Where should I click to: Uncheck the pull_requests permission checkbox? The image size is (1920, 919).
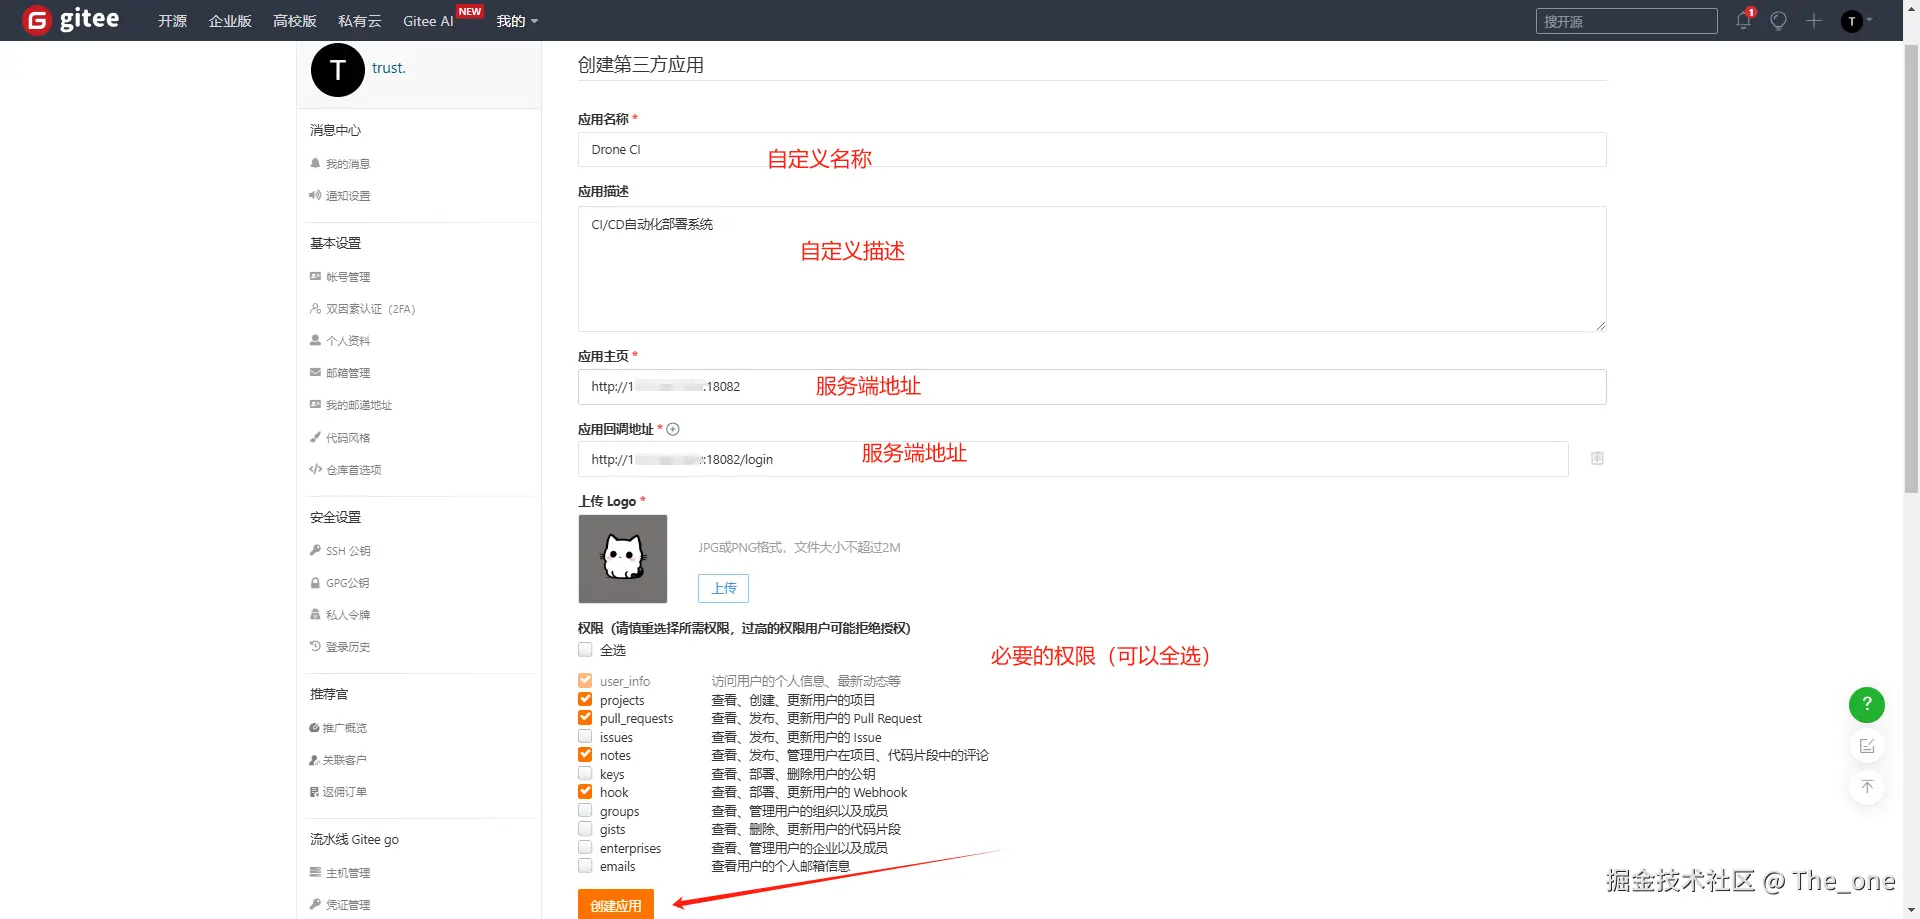click(x=585, y=718)
